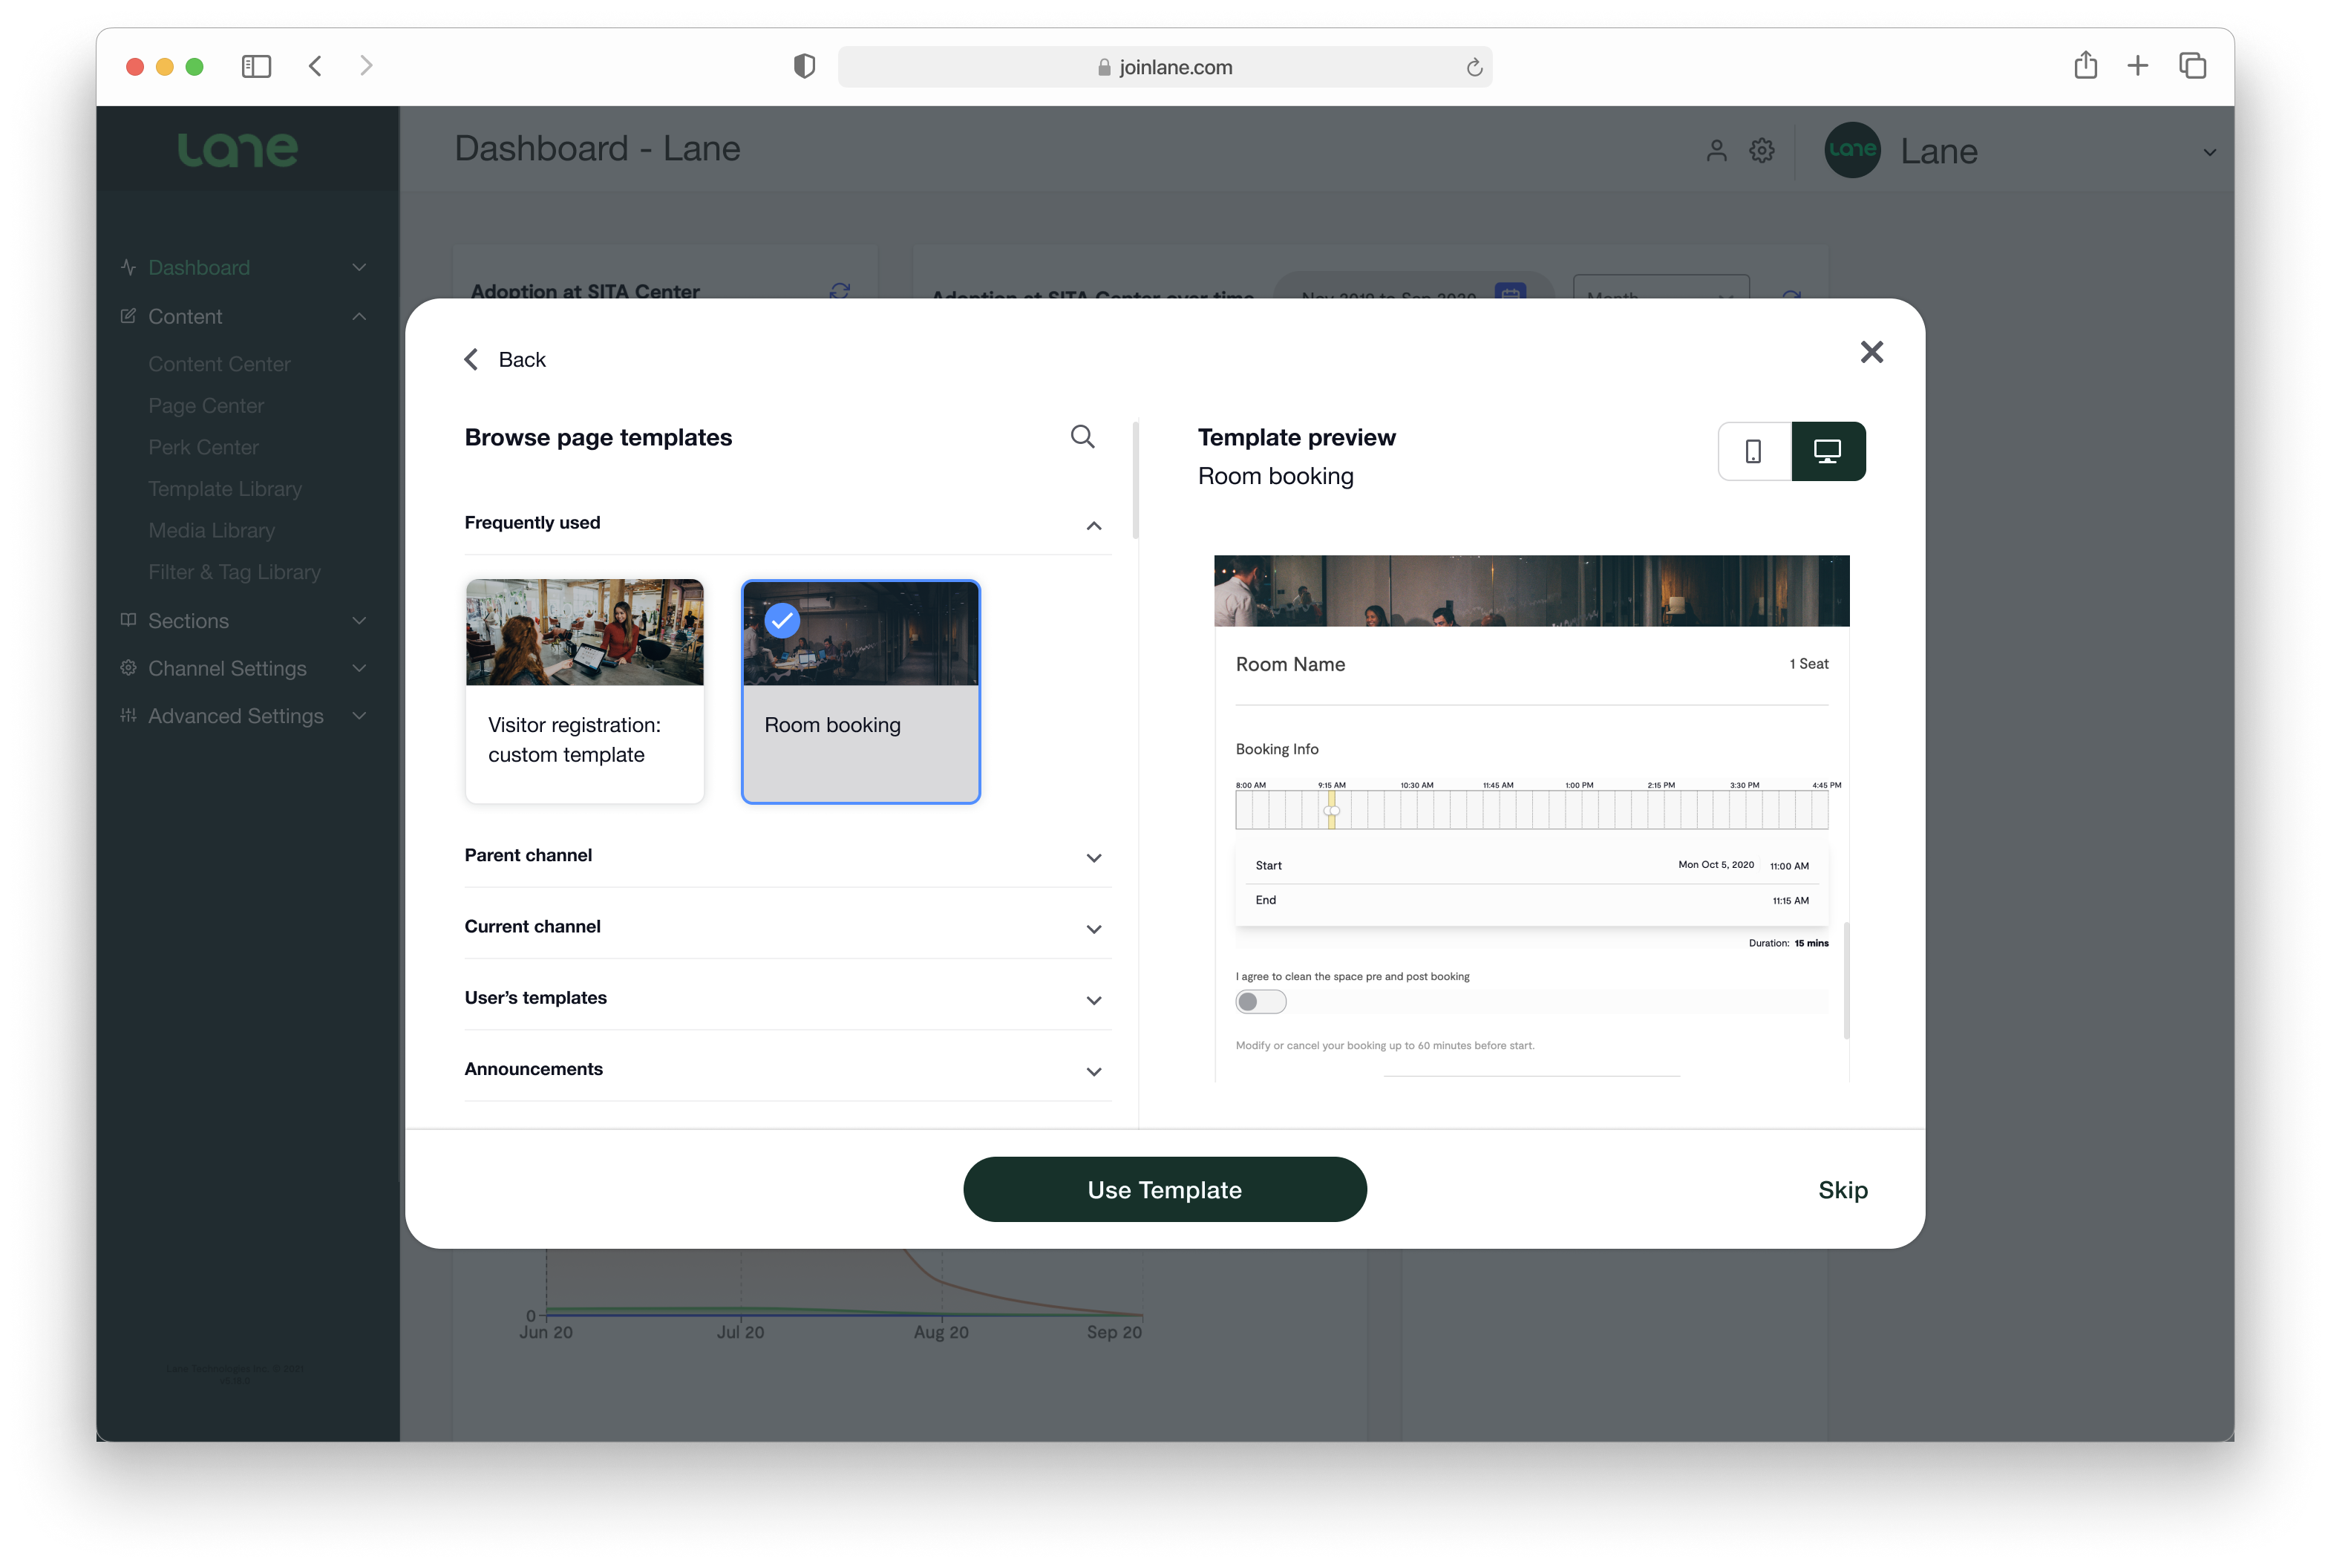Deselect the Room booking template checkmark

coord(782,621)
